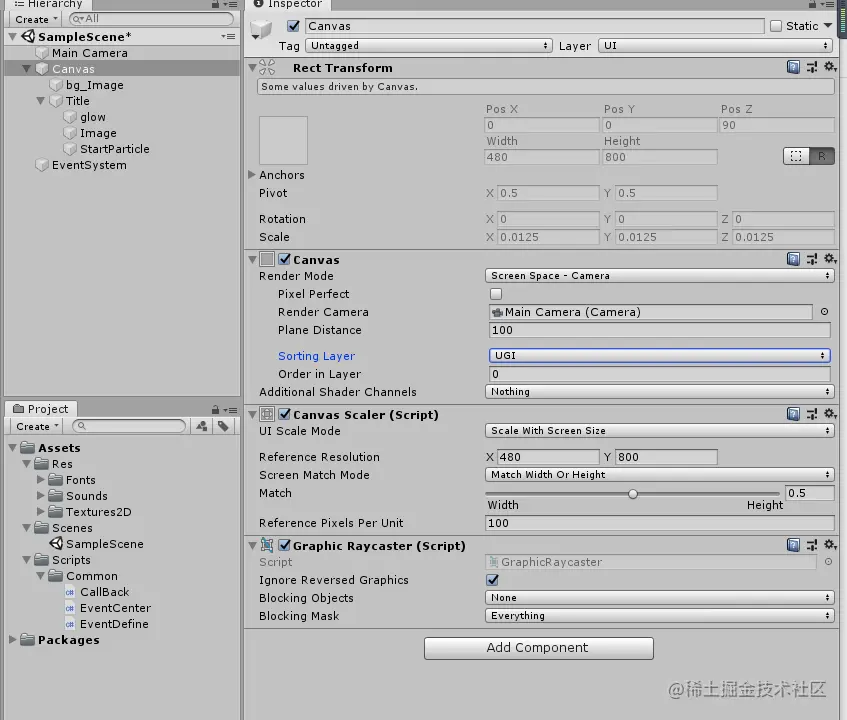Toggle the Static checkbox

pyautogui.click(x=776, y=25)
